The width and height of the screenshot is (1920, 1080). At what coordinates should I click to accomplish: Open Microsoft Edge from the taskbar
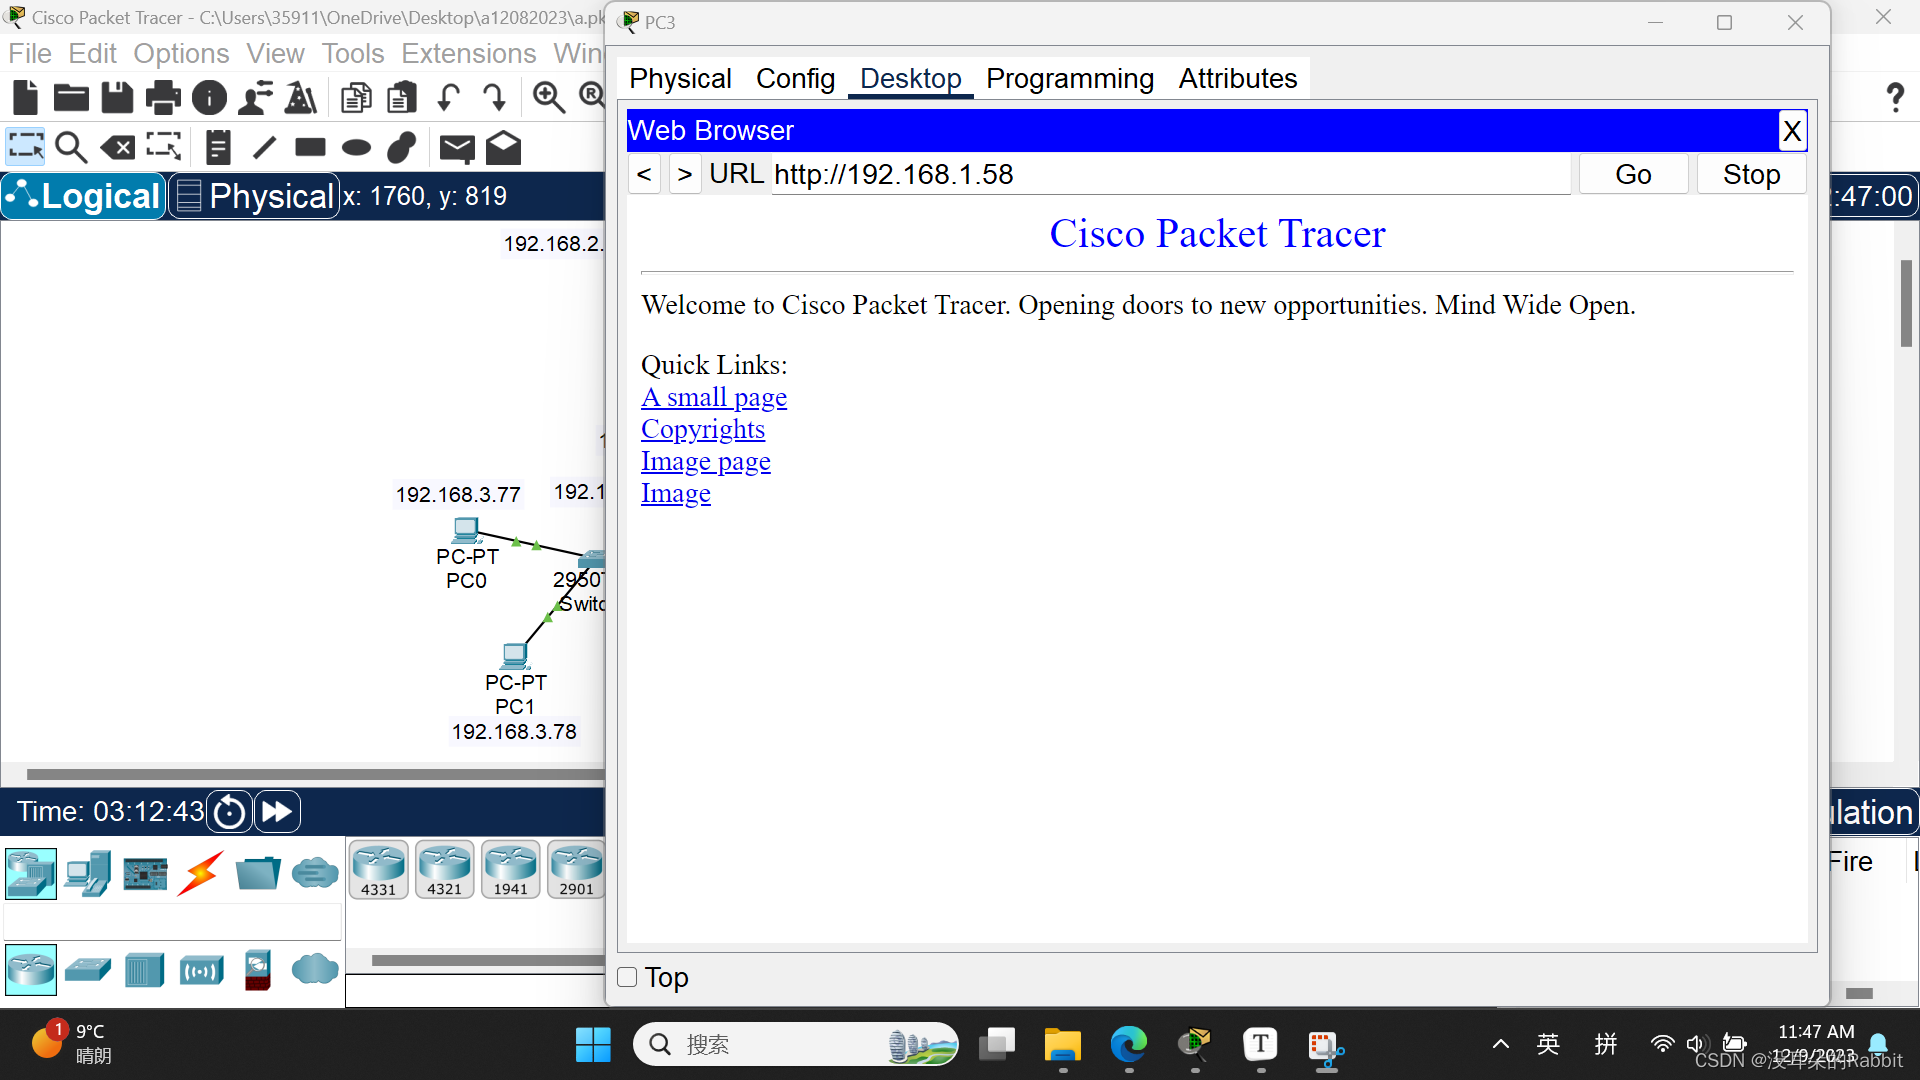(1128, 1045)
